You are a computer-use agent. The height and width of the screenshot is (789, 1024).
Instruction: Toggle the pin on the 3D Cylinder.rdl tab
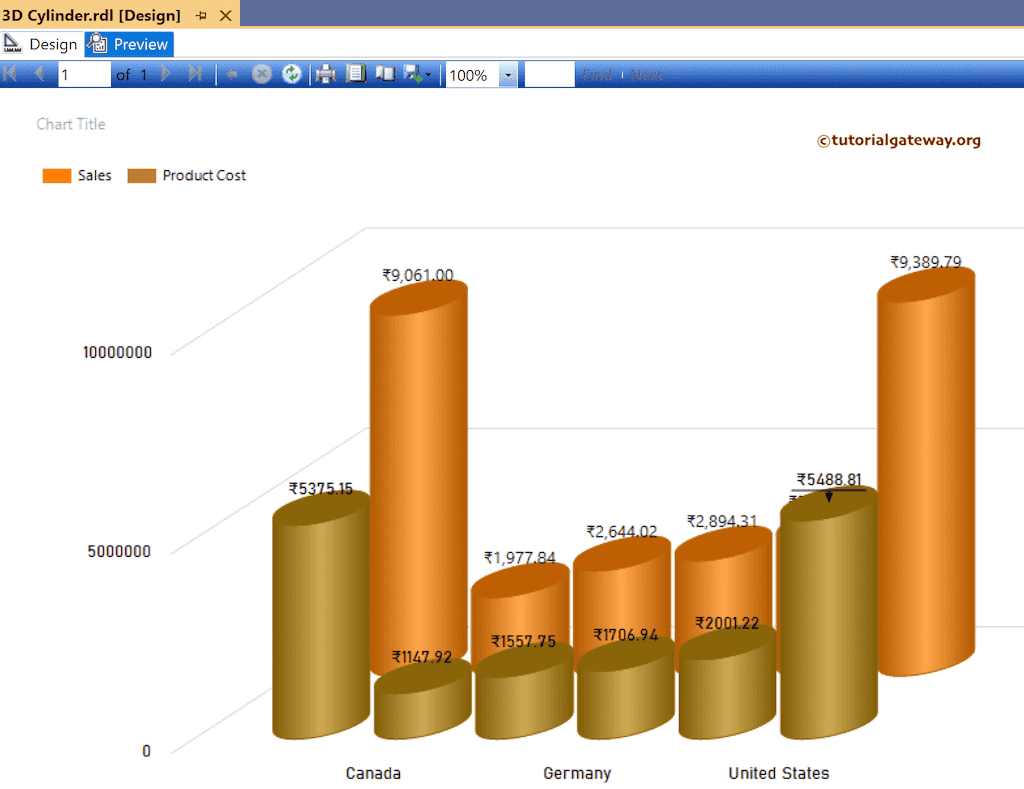point(202,15)
